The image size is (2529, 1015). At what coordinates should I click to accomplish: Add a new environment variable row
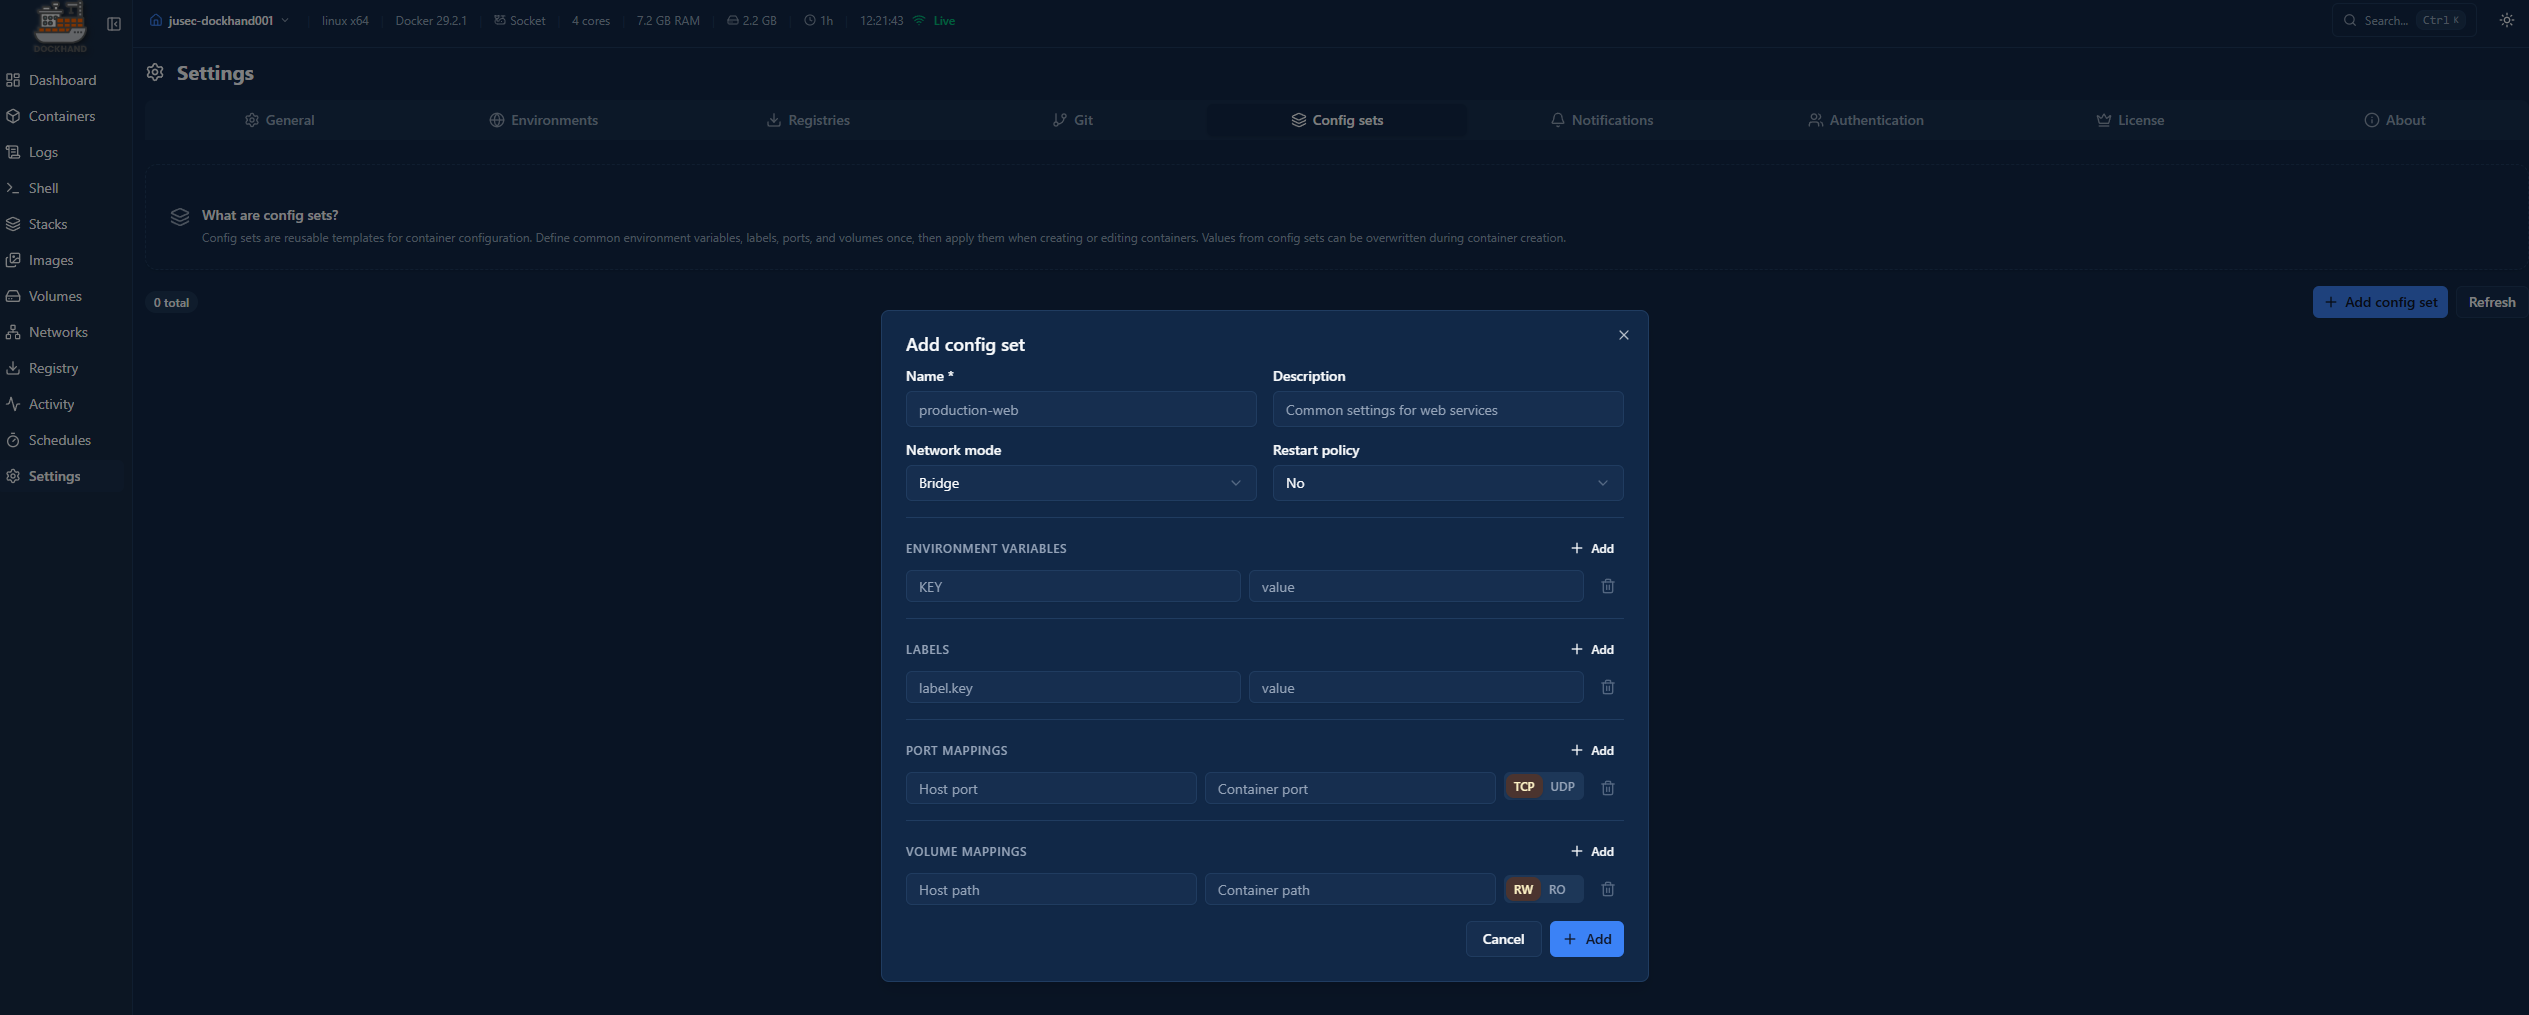click(x=1592, y=548)
